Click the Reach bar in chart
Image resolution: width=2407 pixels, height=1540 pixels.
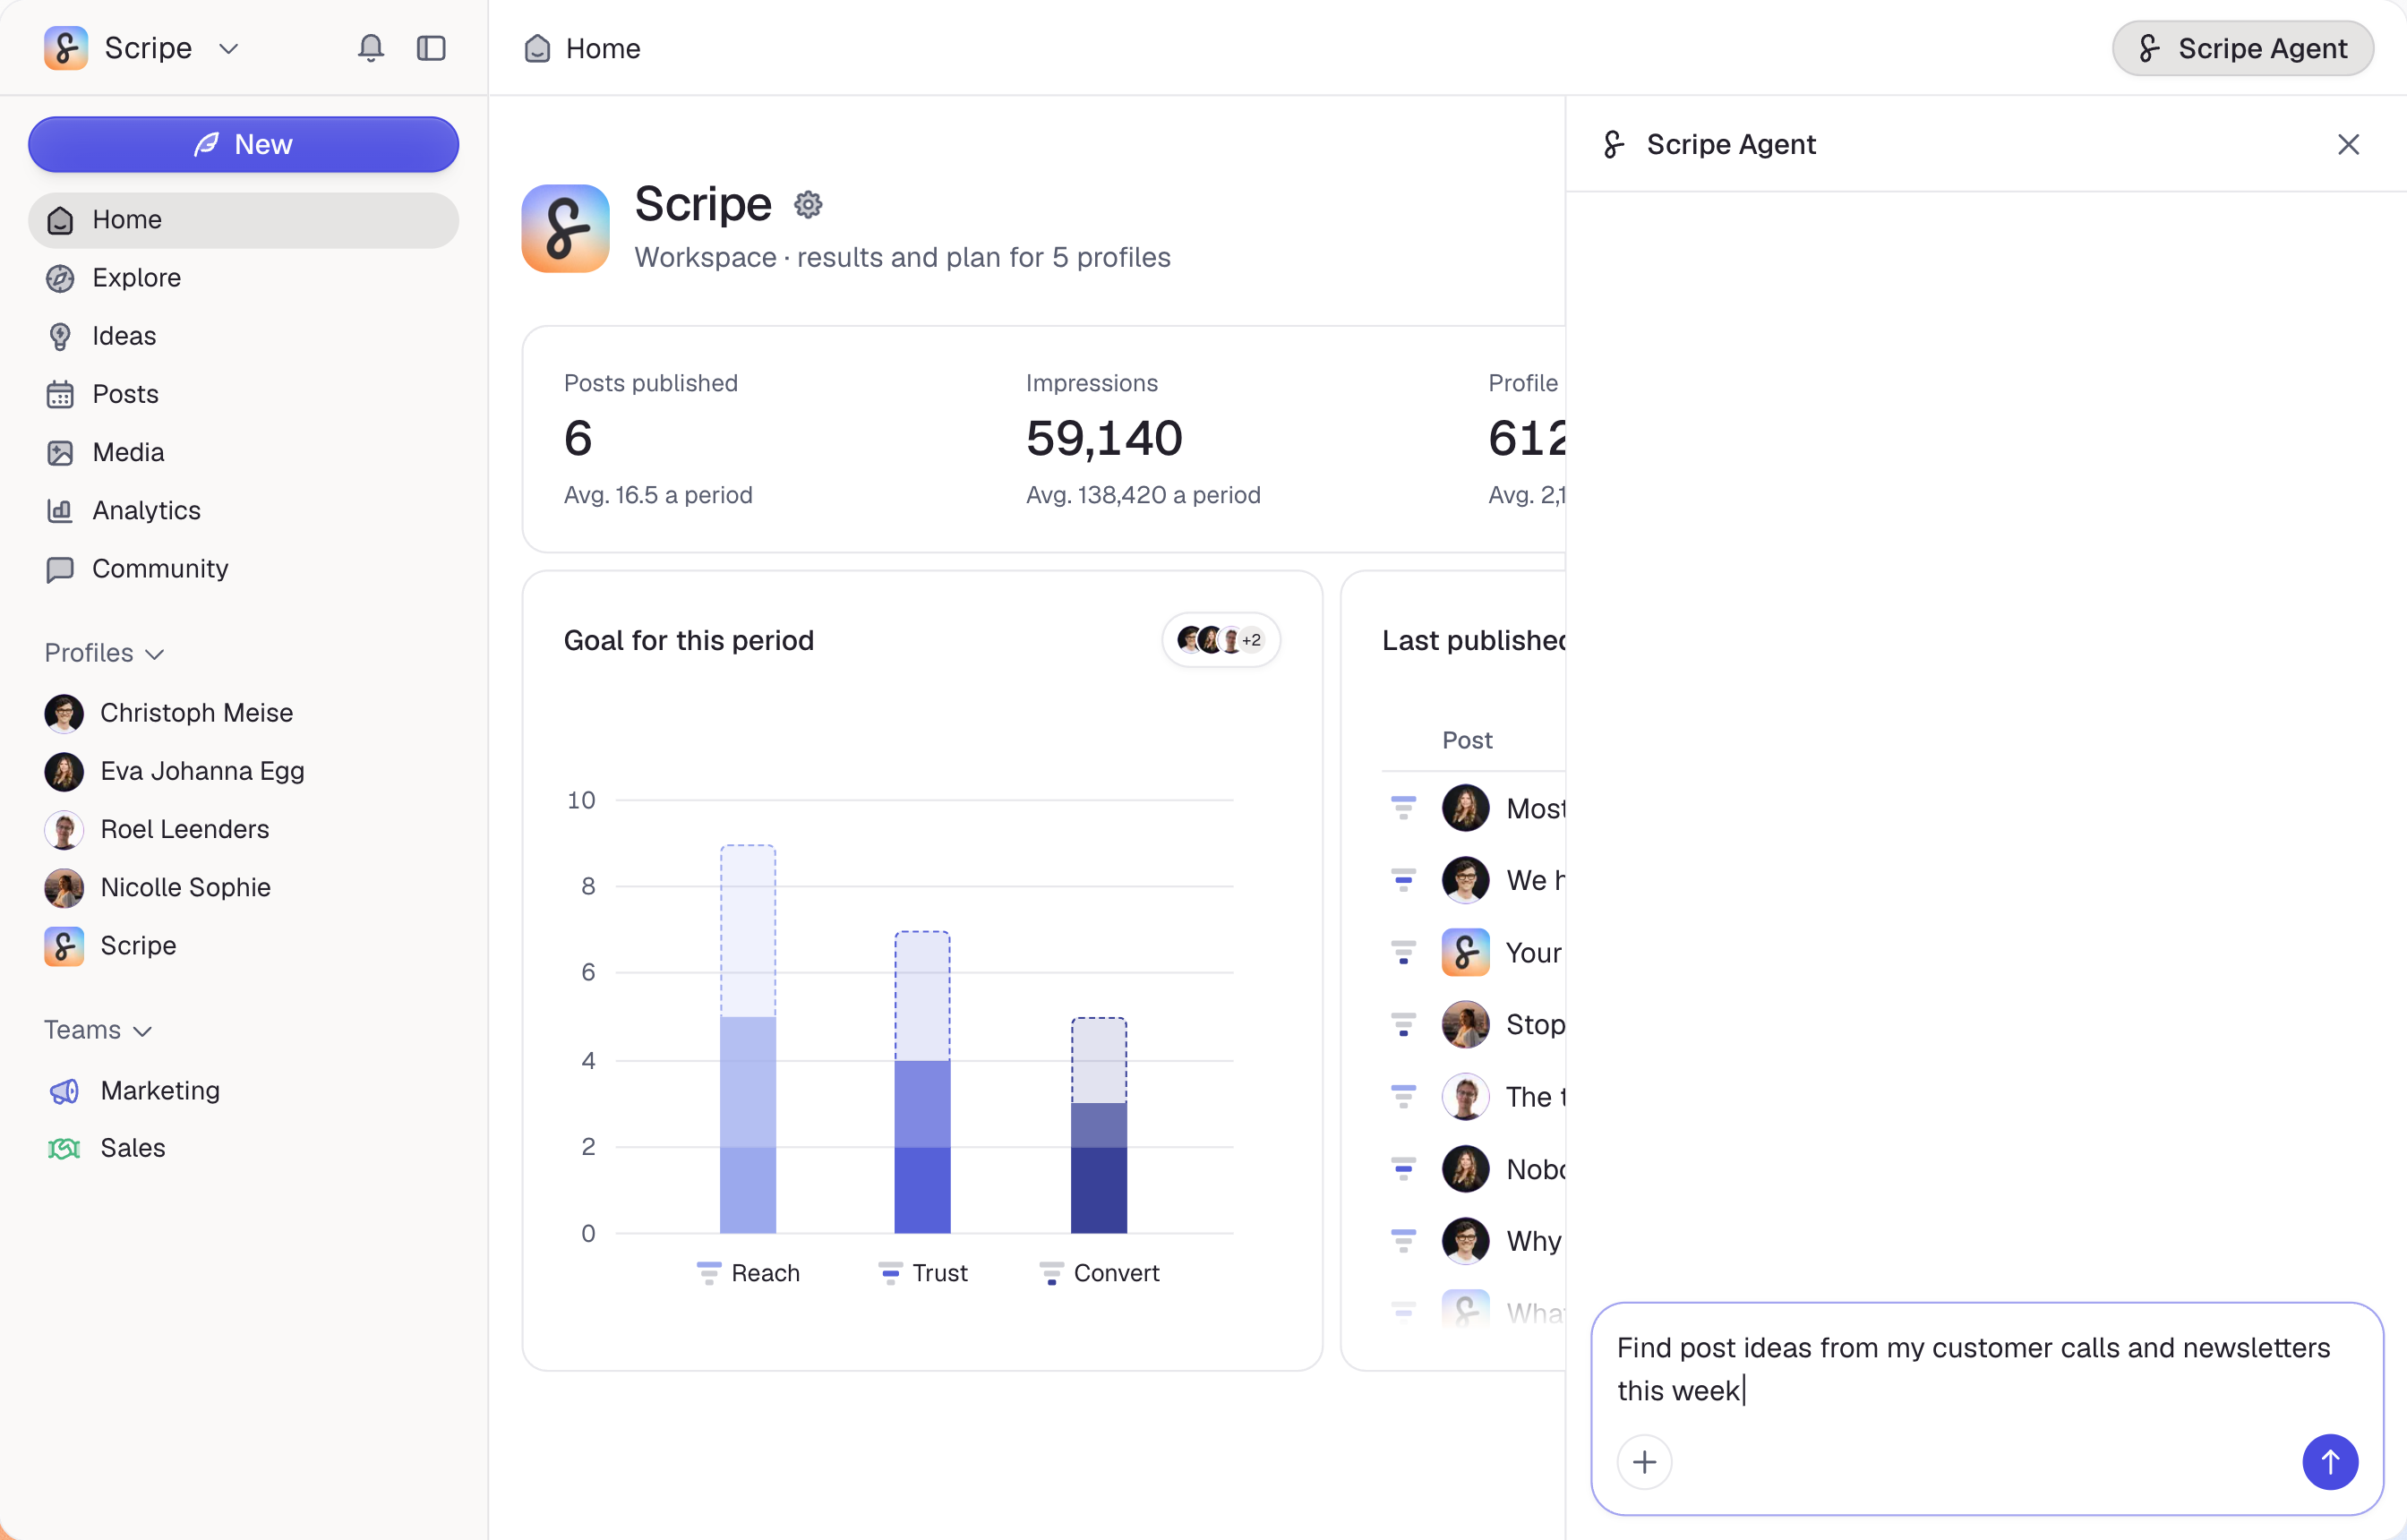748,1039
